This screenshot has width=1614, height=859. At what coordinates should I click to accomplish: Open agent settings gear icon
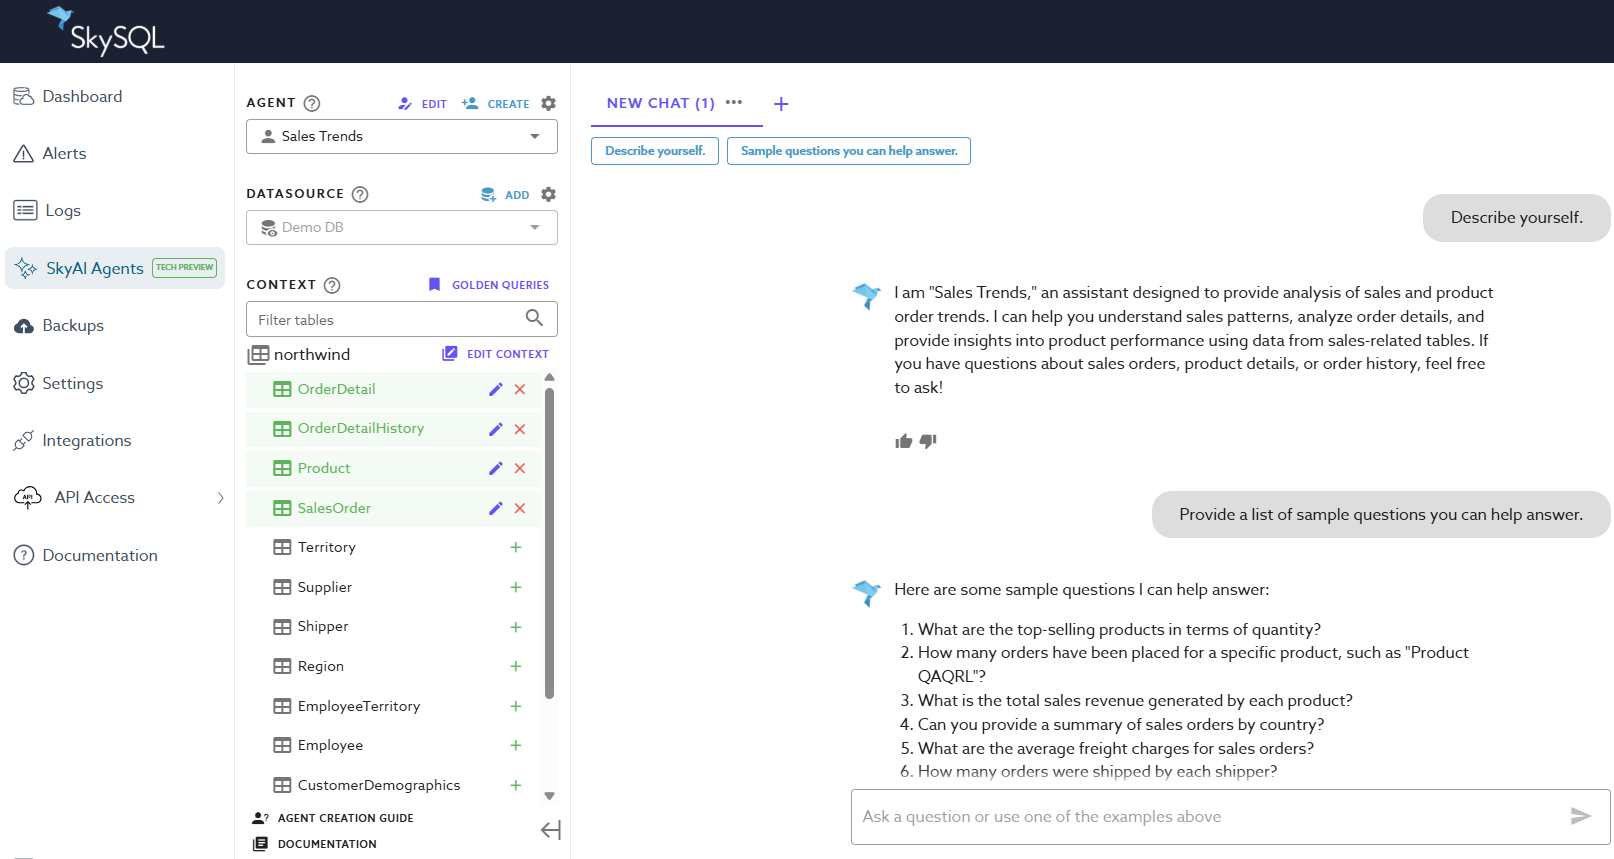[x=548, y=103]
